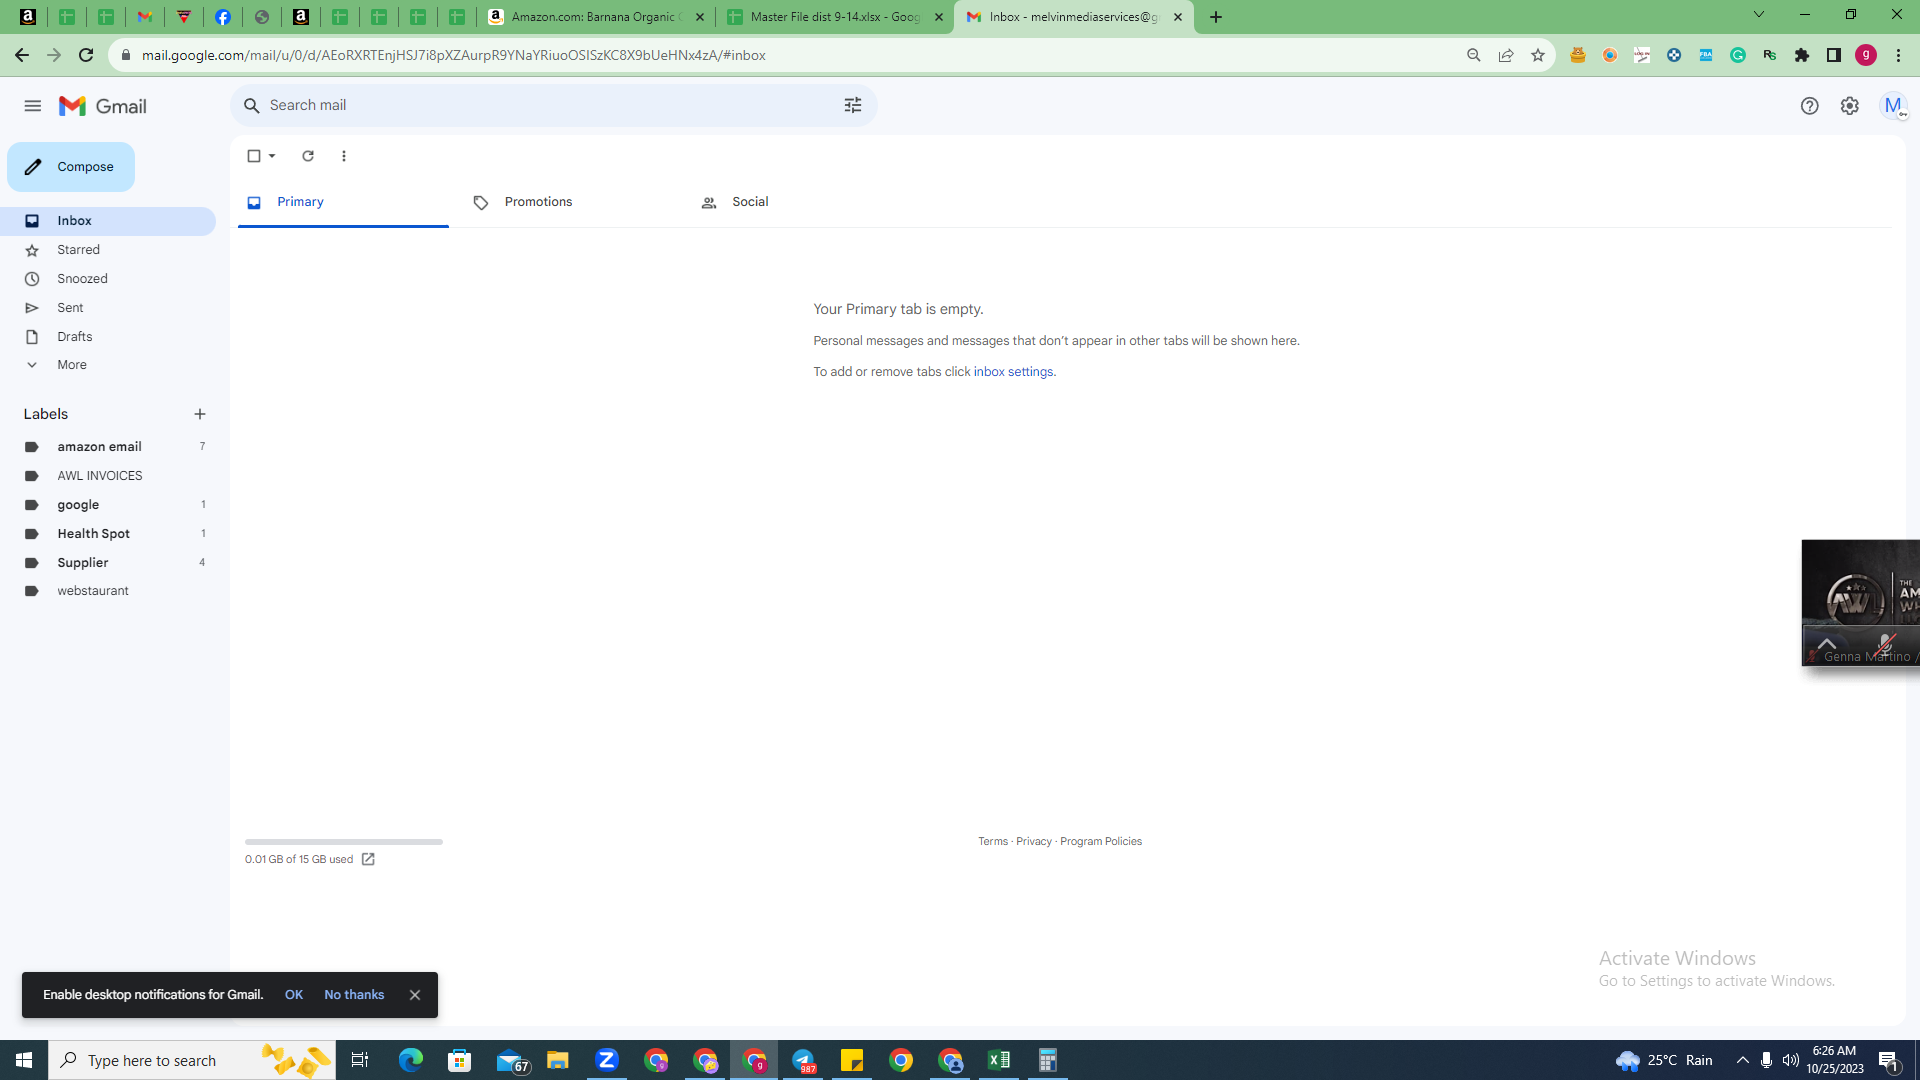Switch to the Primary tab
1920x1080 pixels.
point(343,202)
